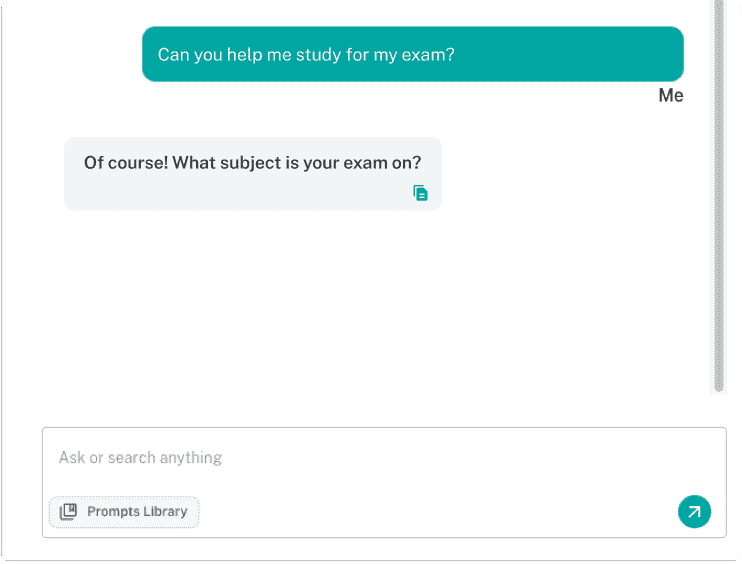This screenshot has height=564, width=742.
Task: Copy the assistant's reply with the copy icon
Action: [x=421, y=193]
